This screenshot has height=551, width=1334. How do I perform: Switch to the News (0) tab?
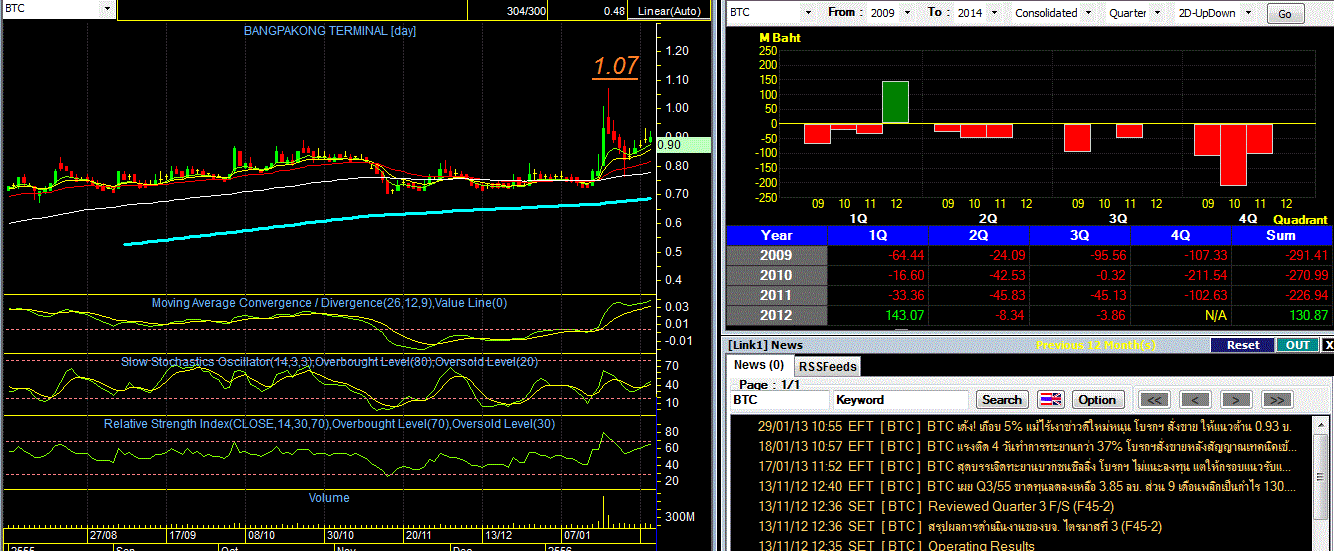(759, 366)
